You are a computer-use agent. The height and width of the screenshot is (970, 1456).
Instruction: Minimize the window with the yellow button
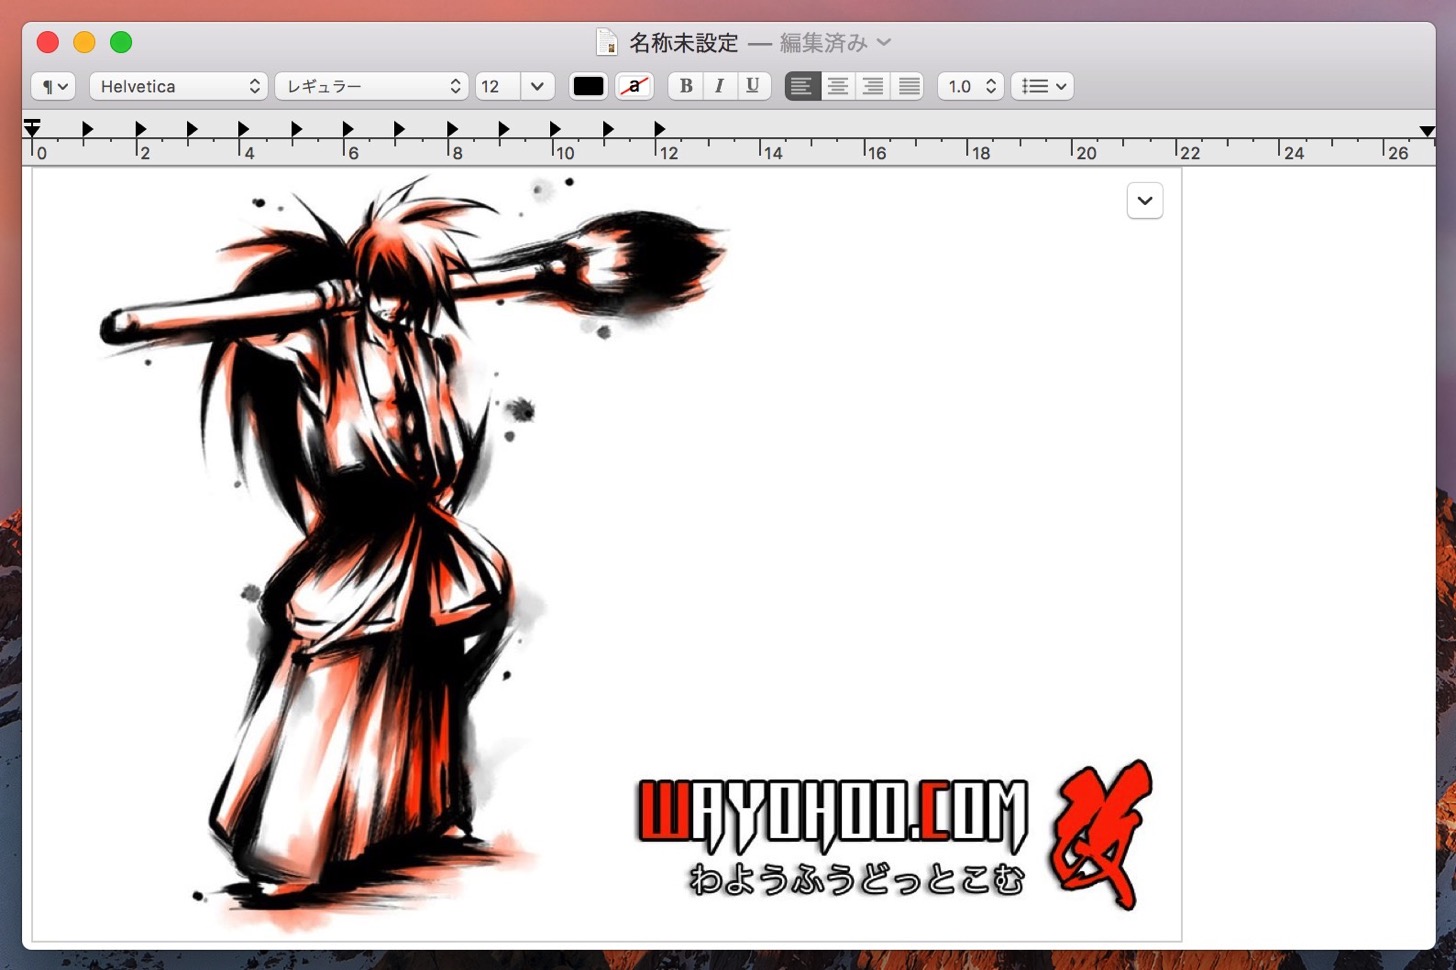click(84, 42)
